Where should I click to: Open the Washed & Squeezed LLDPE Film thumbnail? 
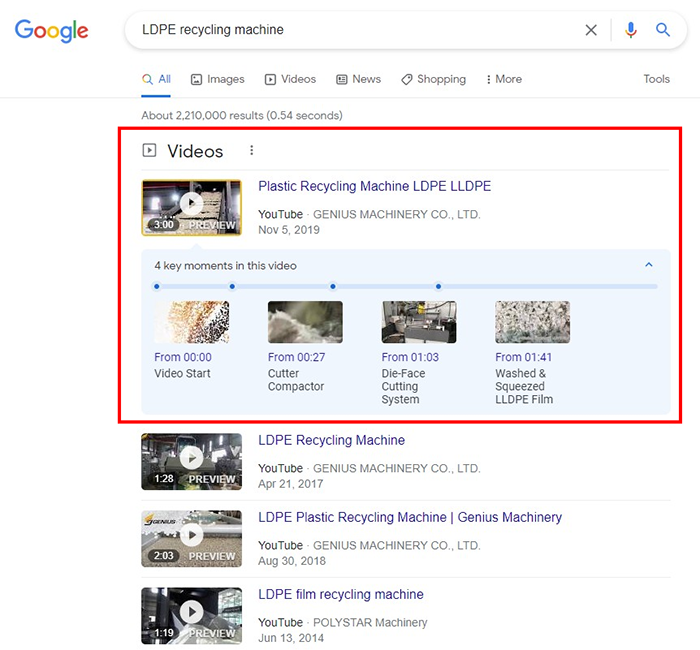[533, 322]
